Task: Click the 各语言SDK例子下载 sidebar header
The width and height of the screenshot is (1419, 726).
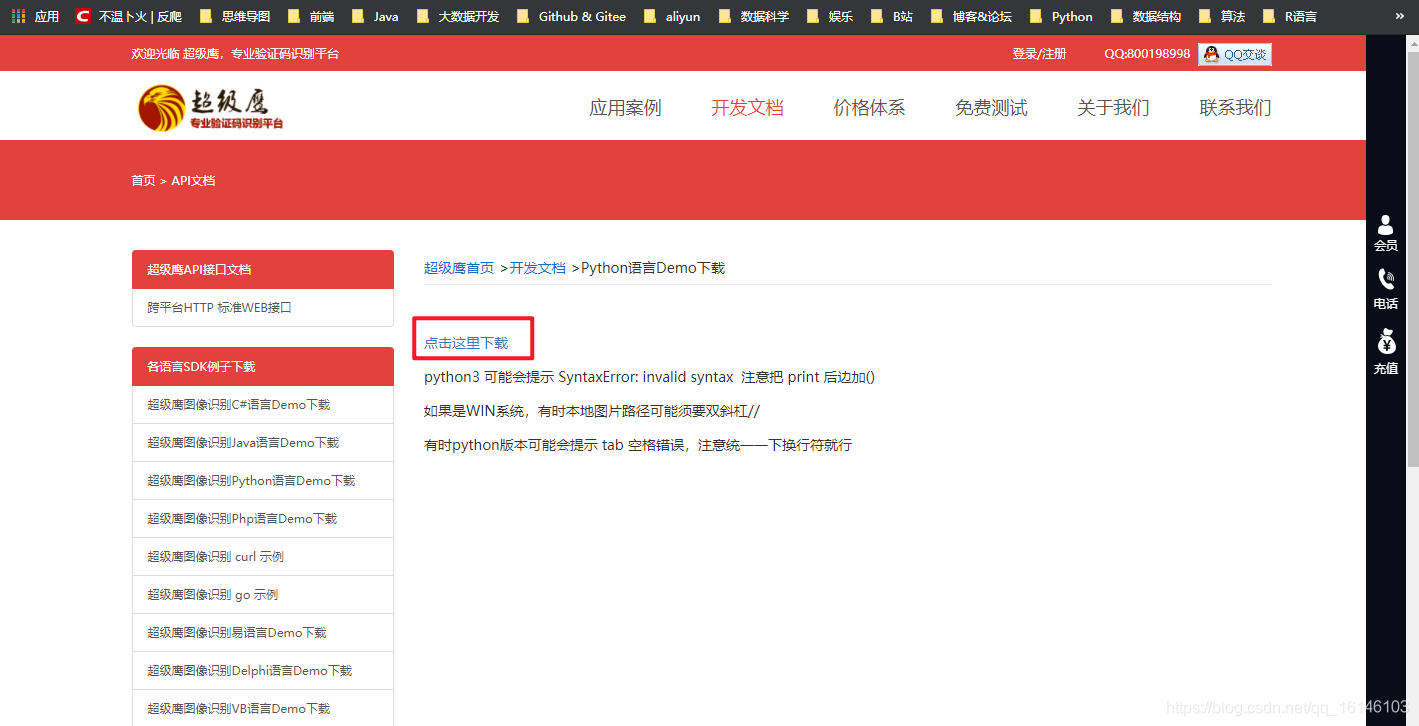Action: click(x=263, y=367)
